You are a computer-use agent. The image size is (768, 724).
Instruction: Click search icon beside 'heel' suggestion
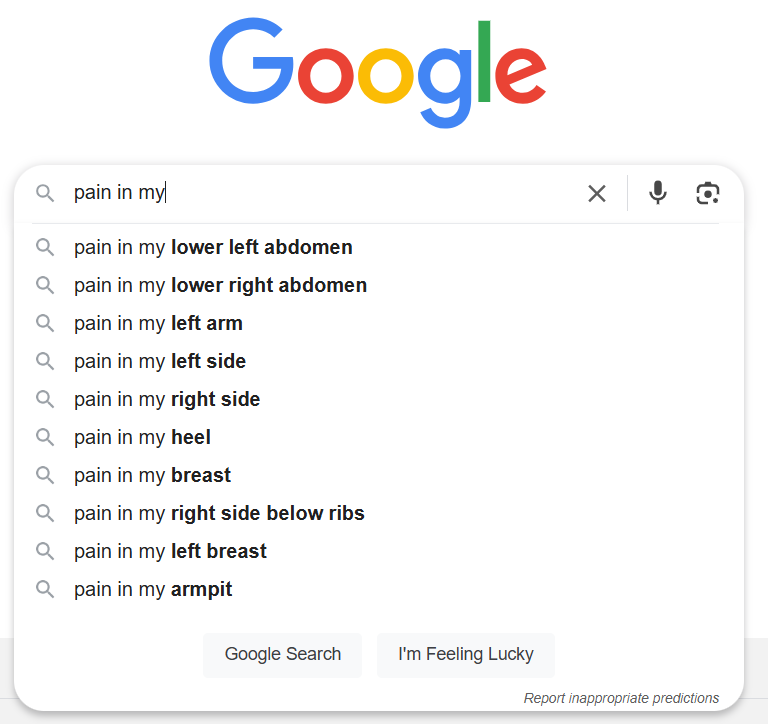[45, 437]
